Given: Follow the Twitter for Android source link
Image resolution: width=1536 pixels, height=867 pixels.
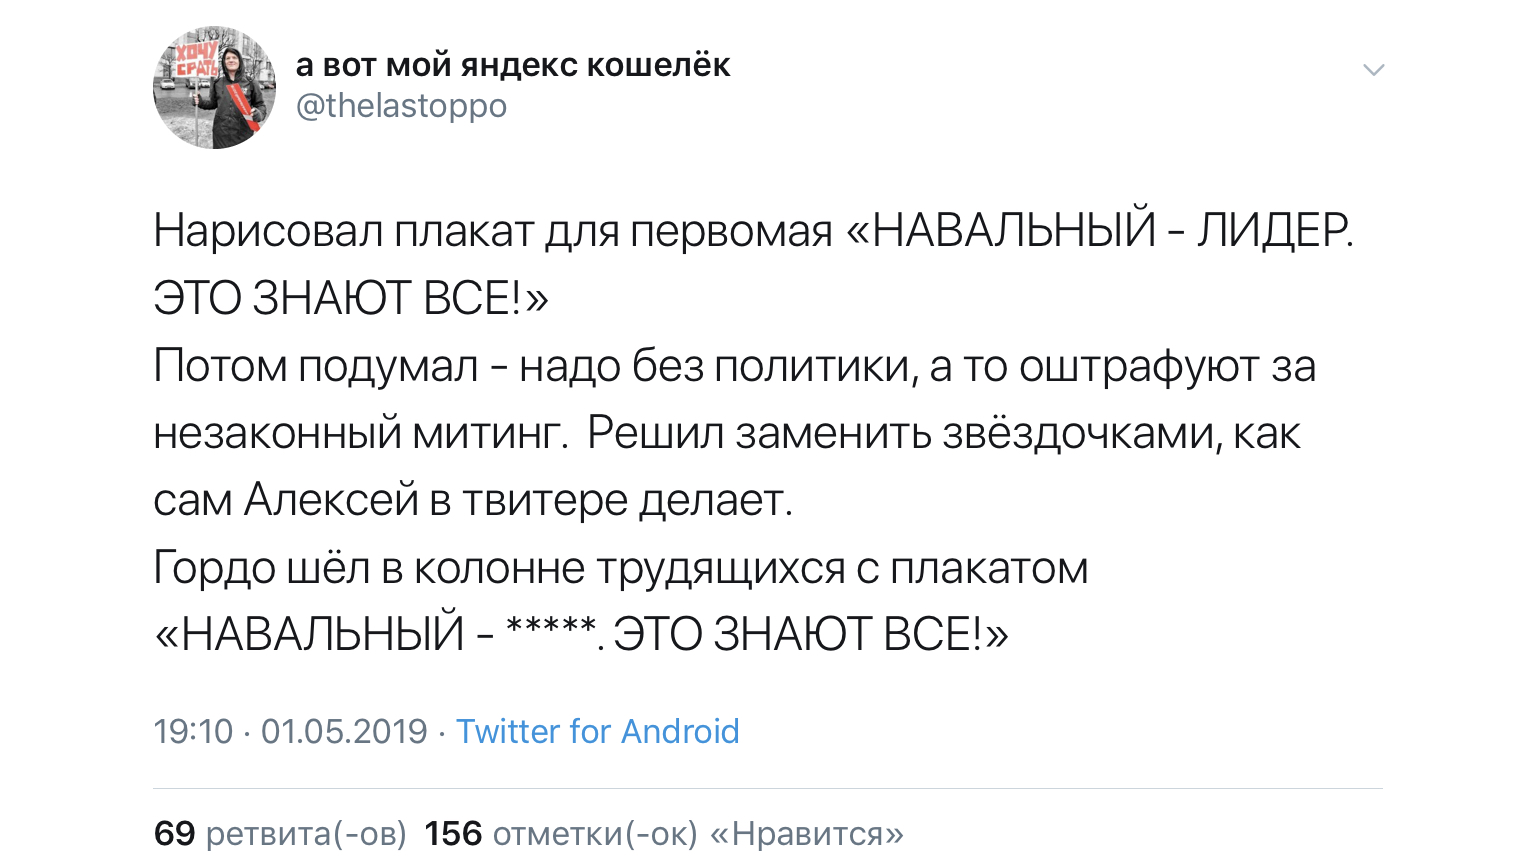Looking at the screenshot, I should pyautogui.click(x=598, y=732).
